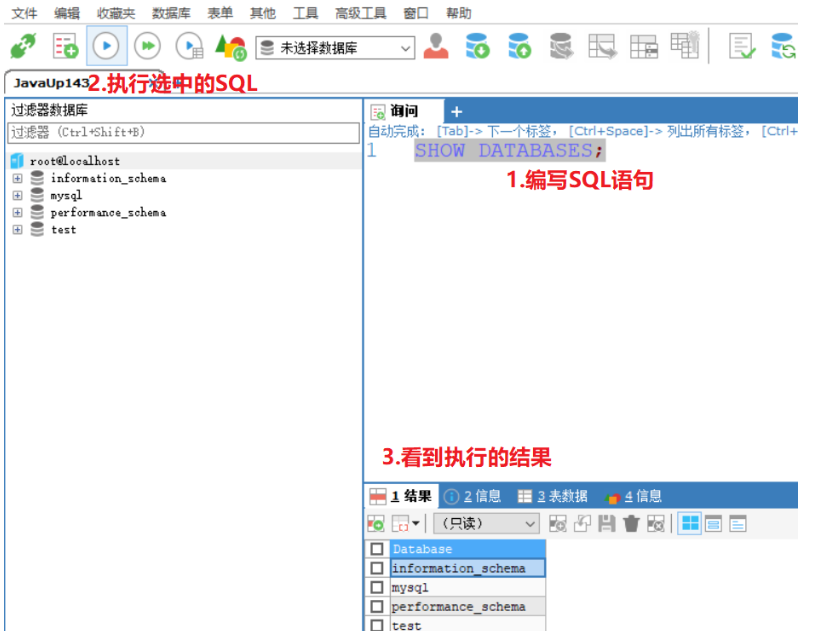Switch to the 3 表数据 tab
Viewport: 815px width, 631px height.
click(x=553, y=496)
